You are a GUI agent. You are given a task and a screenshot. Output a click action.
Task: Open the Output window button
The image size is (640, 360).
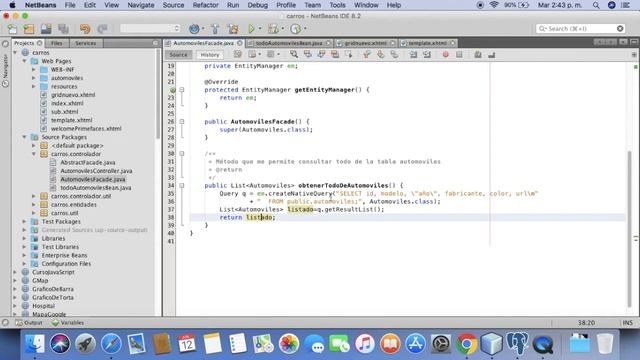click(x=29, y=322)
